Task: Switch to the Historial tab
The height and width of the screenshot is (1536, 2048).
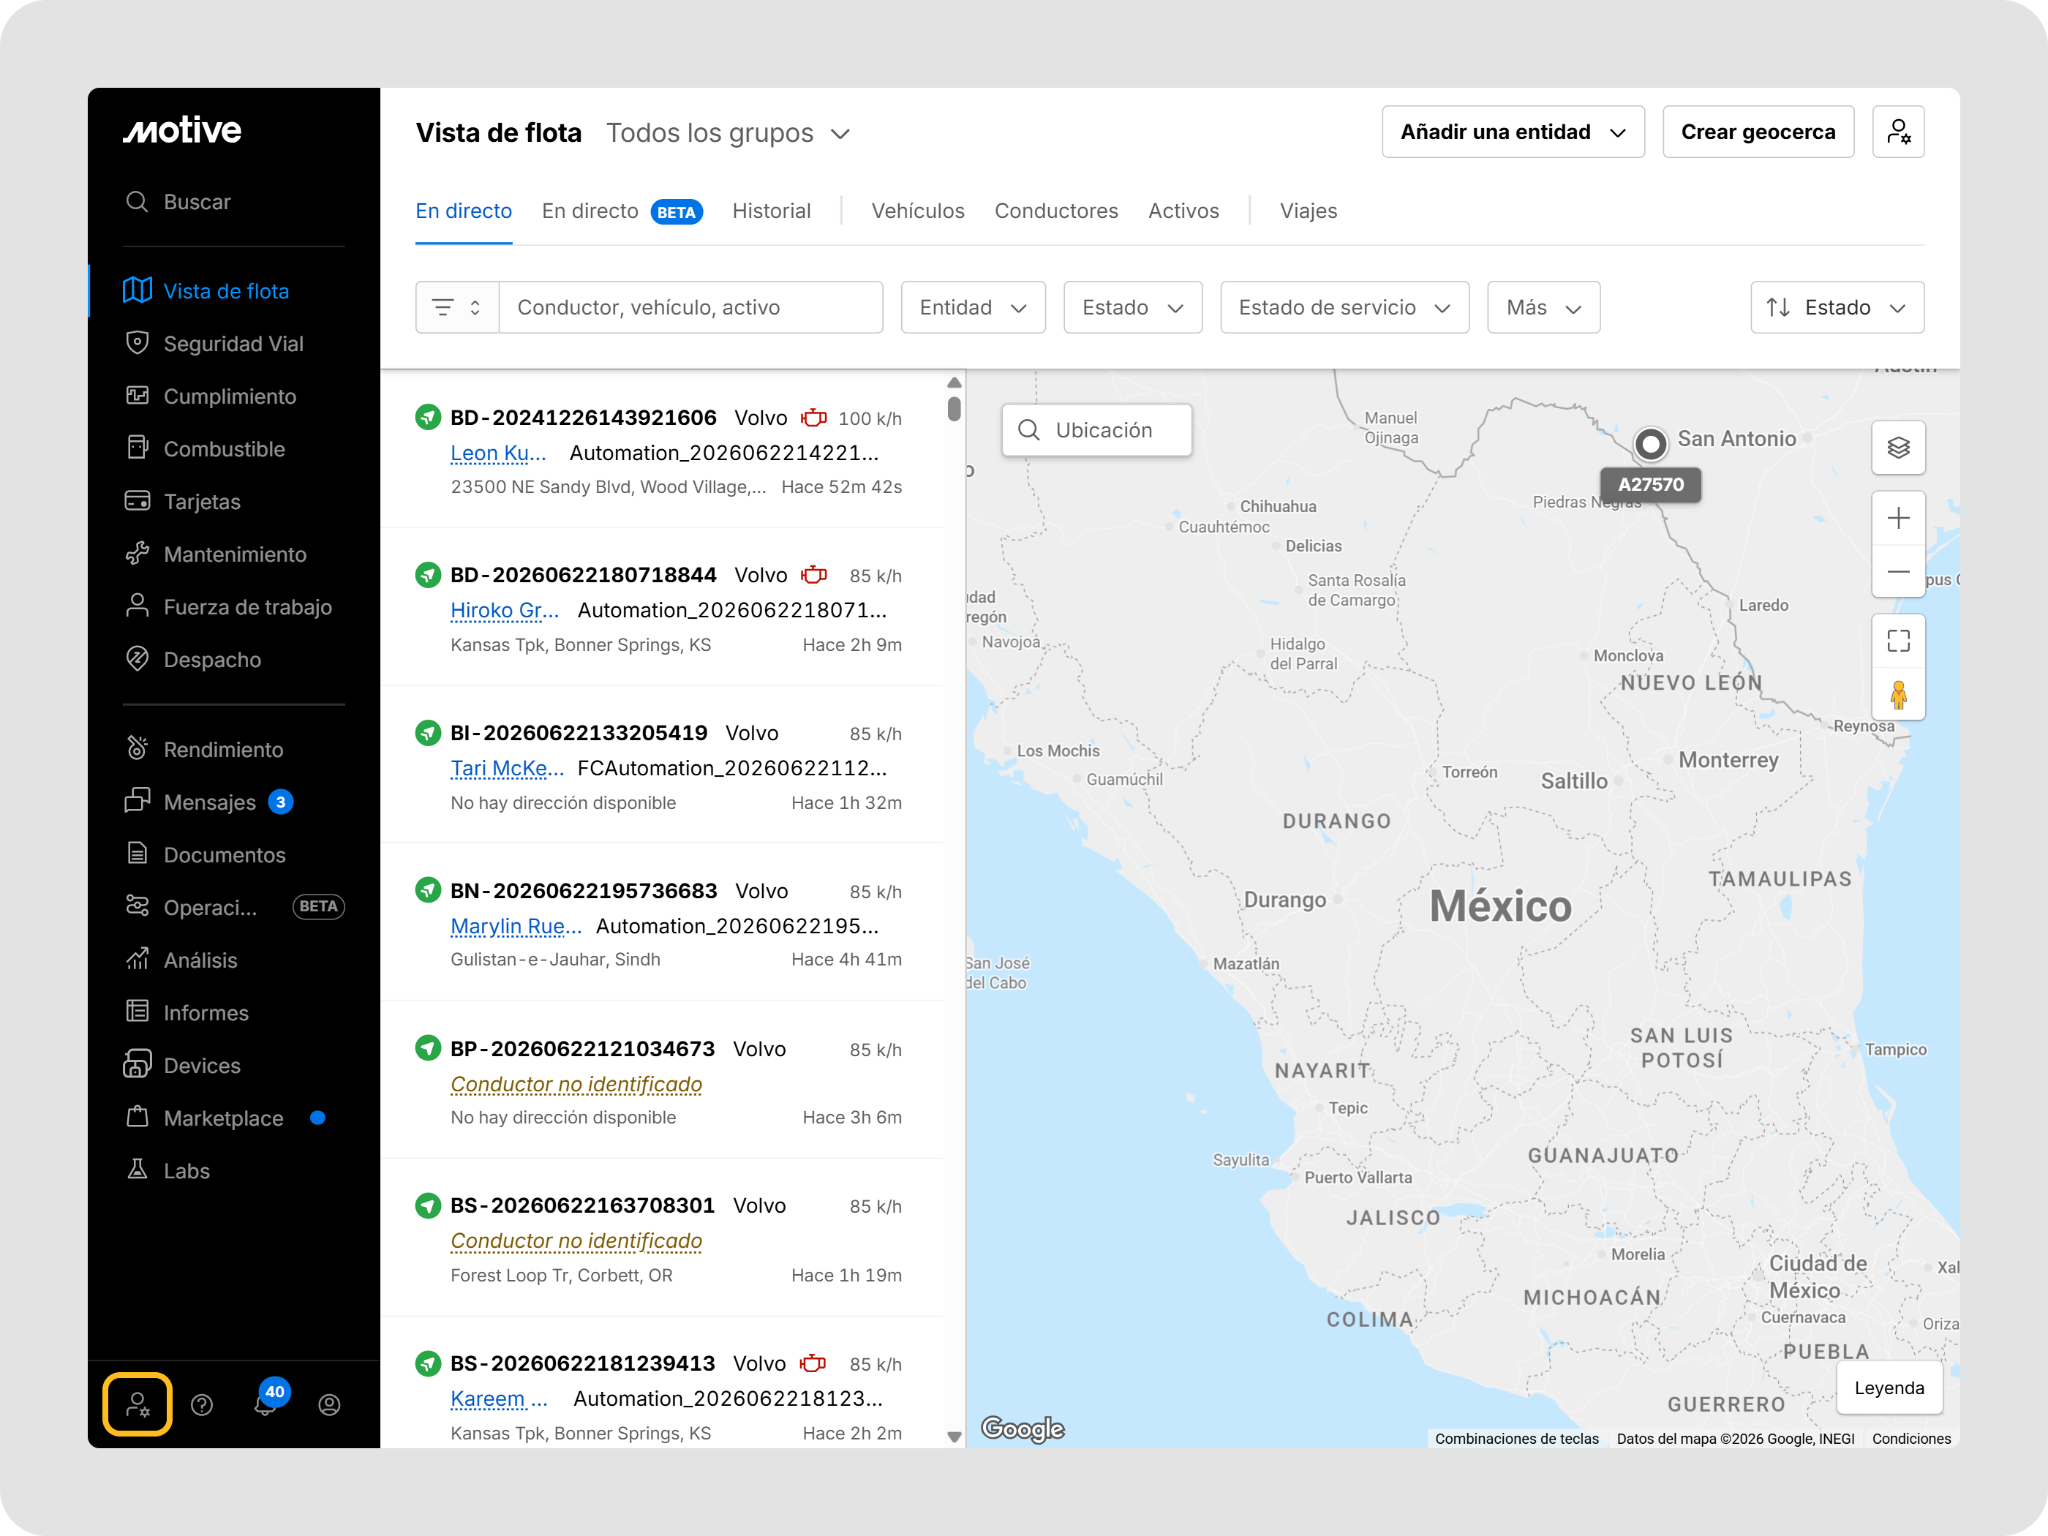Action: (771, 211)
